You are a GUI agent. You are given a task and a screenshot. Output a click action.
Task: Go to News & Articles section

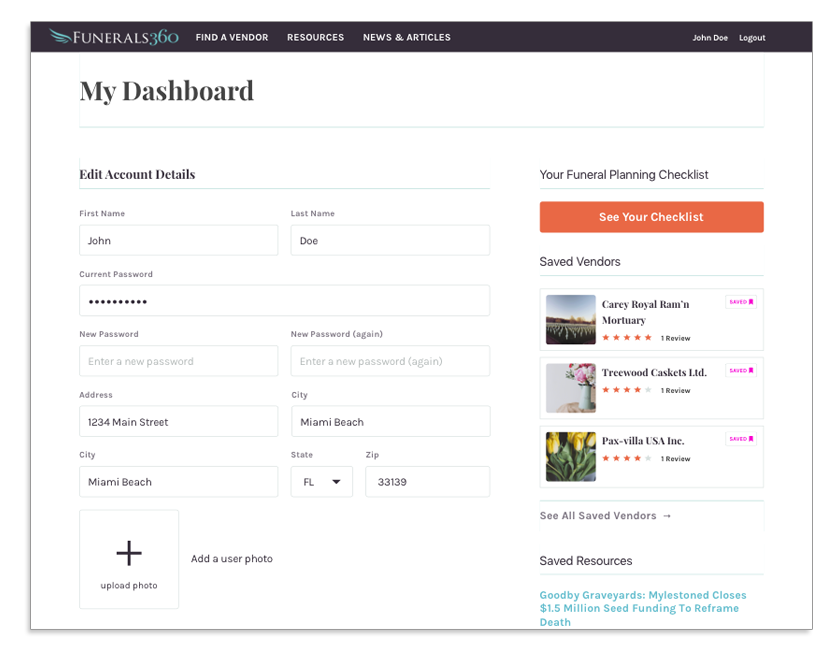coord(406,37)
